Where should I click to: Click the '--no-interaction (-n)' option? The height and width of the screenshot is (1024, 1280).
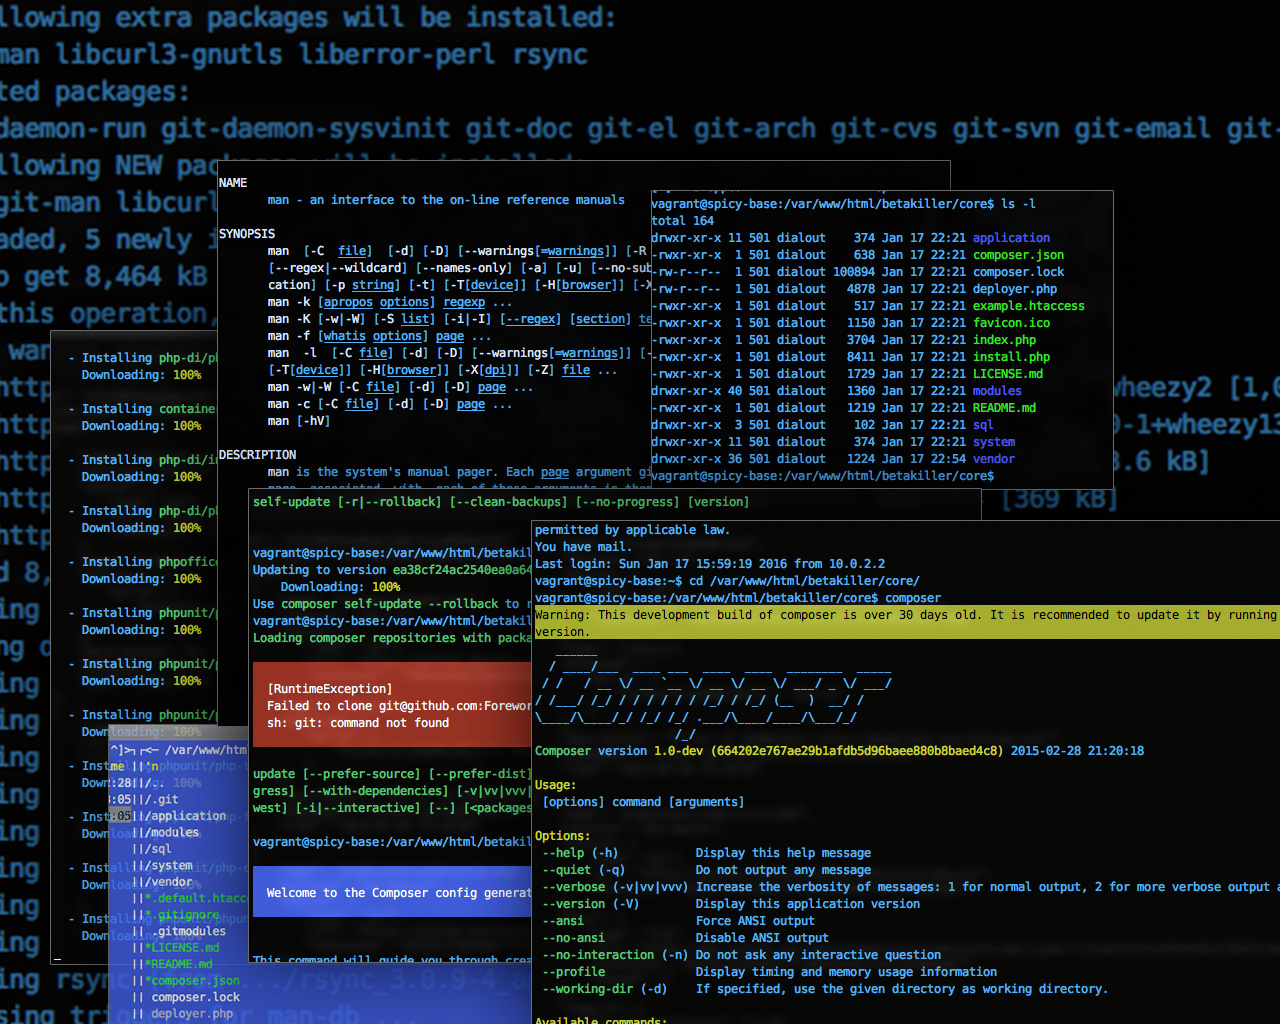pos(615,955)
